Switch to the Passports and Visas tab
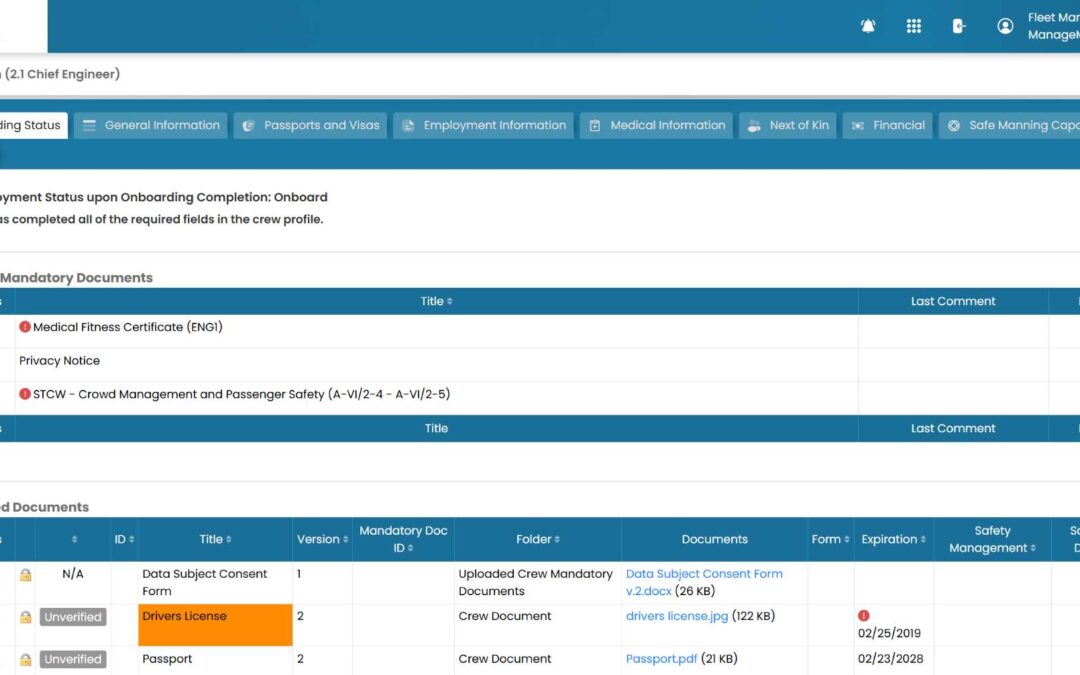Image resolution: width=1080 pixels, height=675 pixels. point(310,125)
